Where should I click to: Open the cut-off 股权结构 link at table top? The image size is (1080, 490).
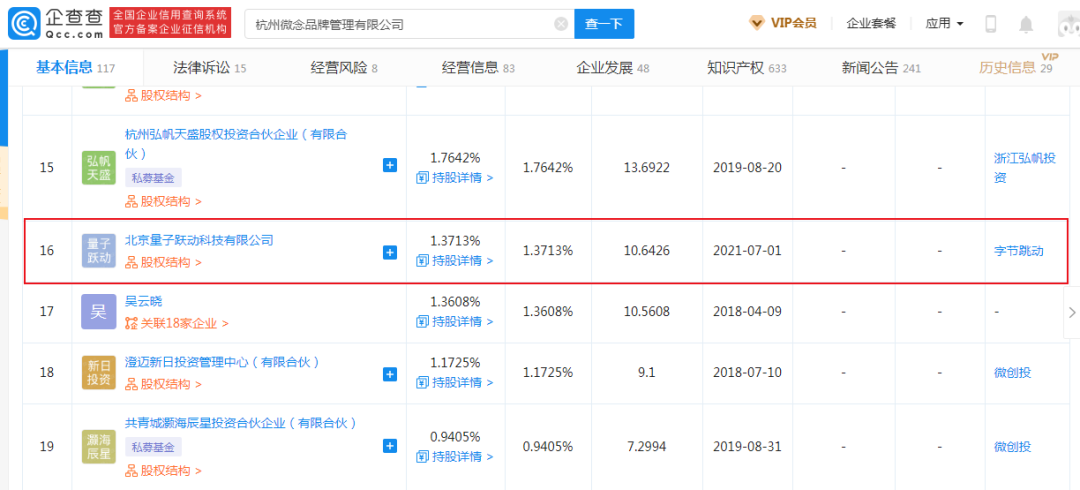point(163,96)
